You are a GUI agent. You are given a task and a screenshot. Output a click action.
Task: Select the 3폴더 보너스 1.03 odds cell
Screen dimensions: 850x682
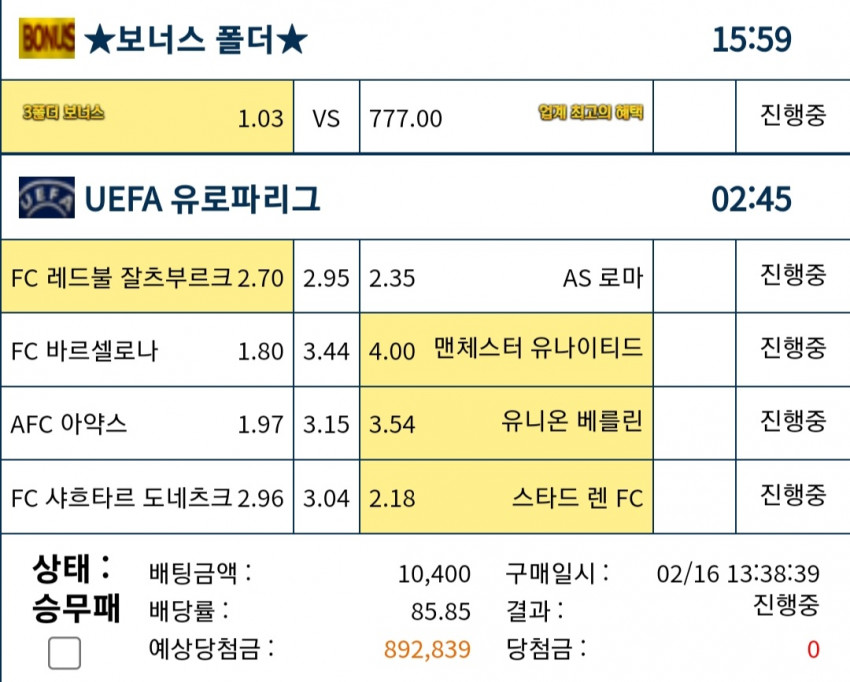(147, 117)
